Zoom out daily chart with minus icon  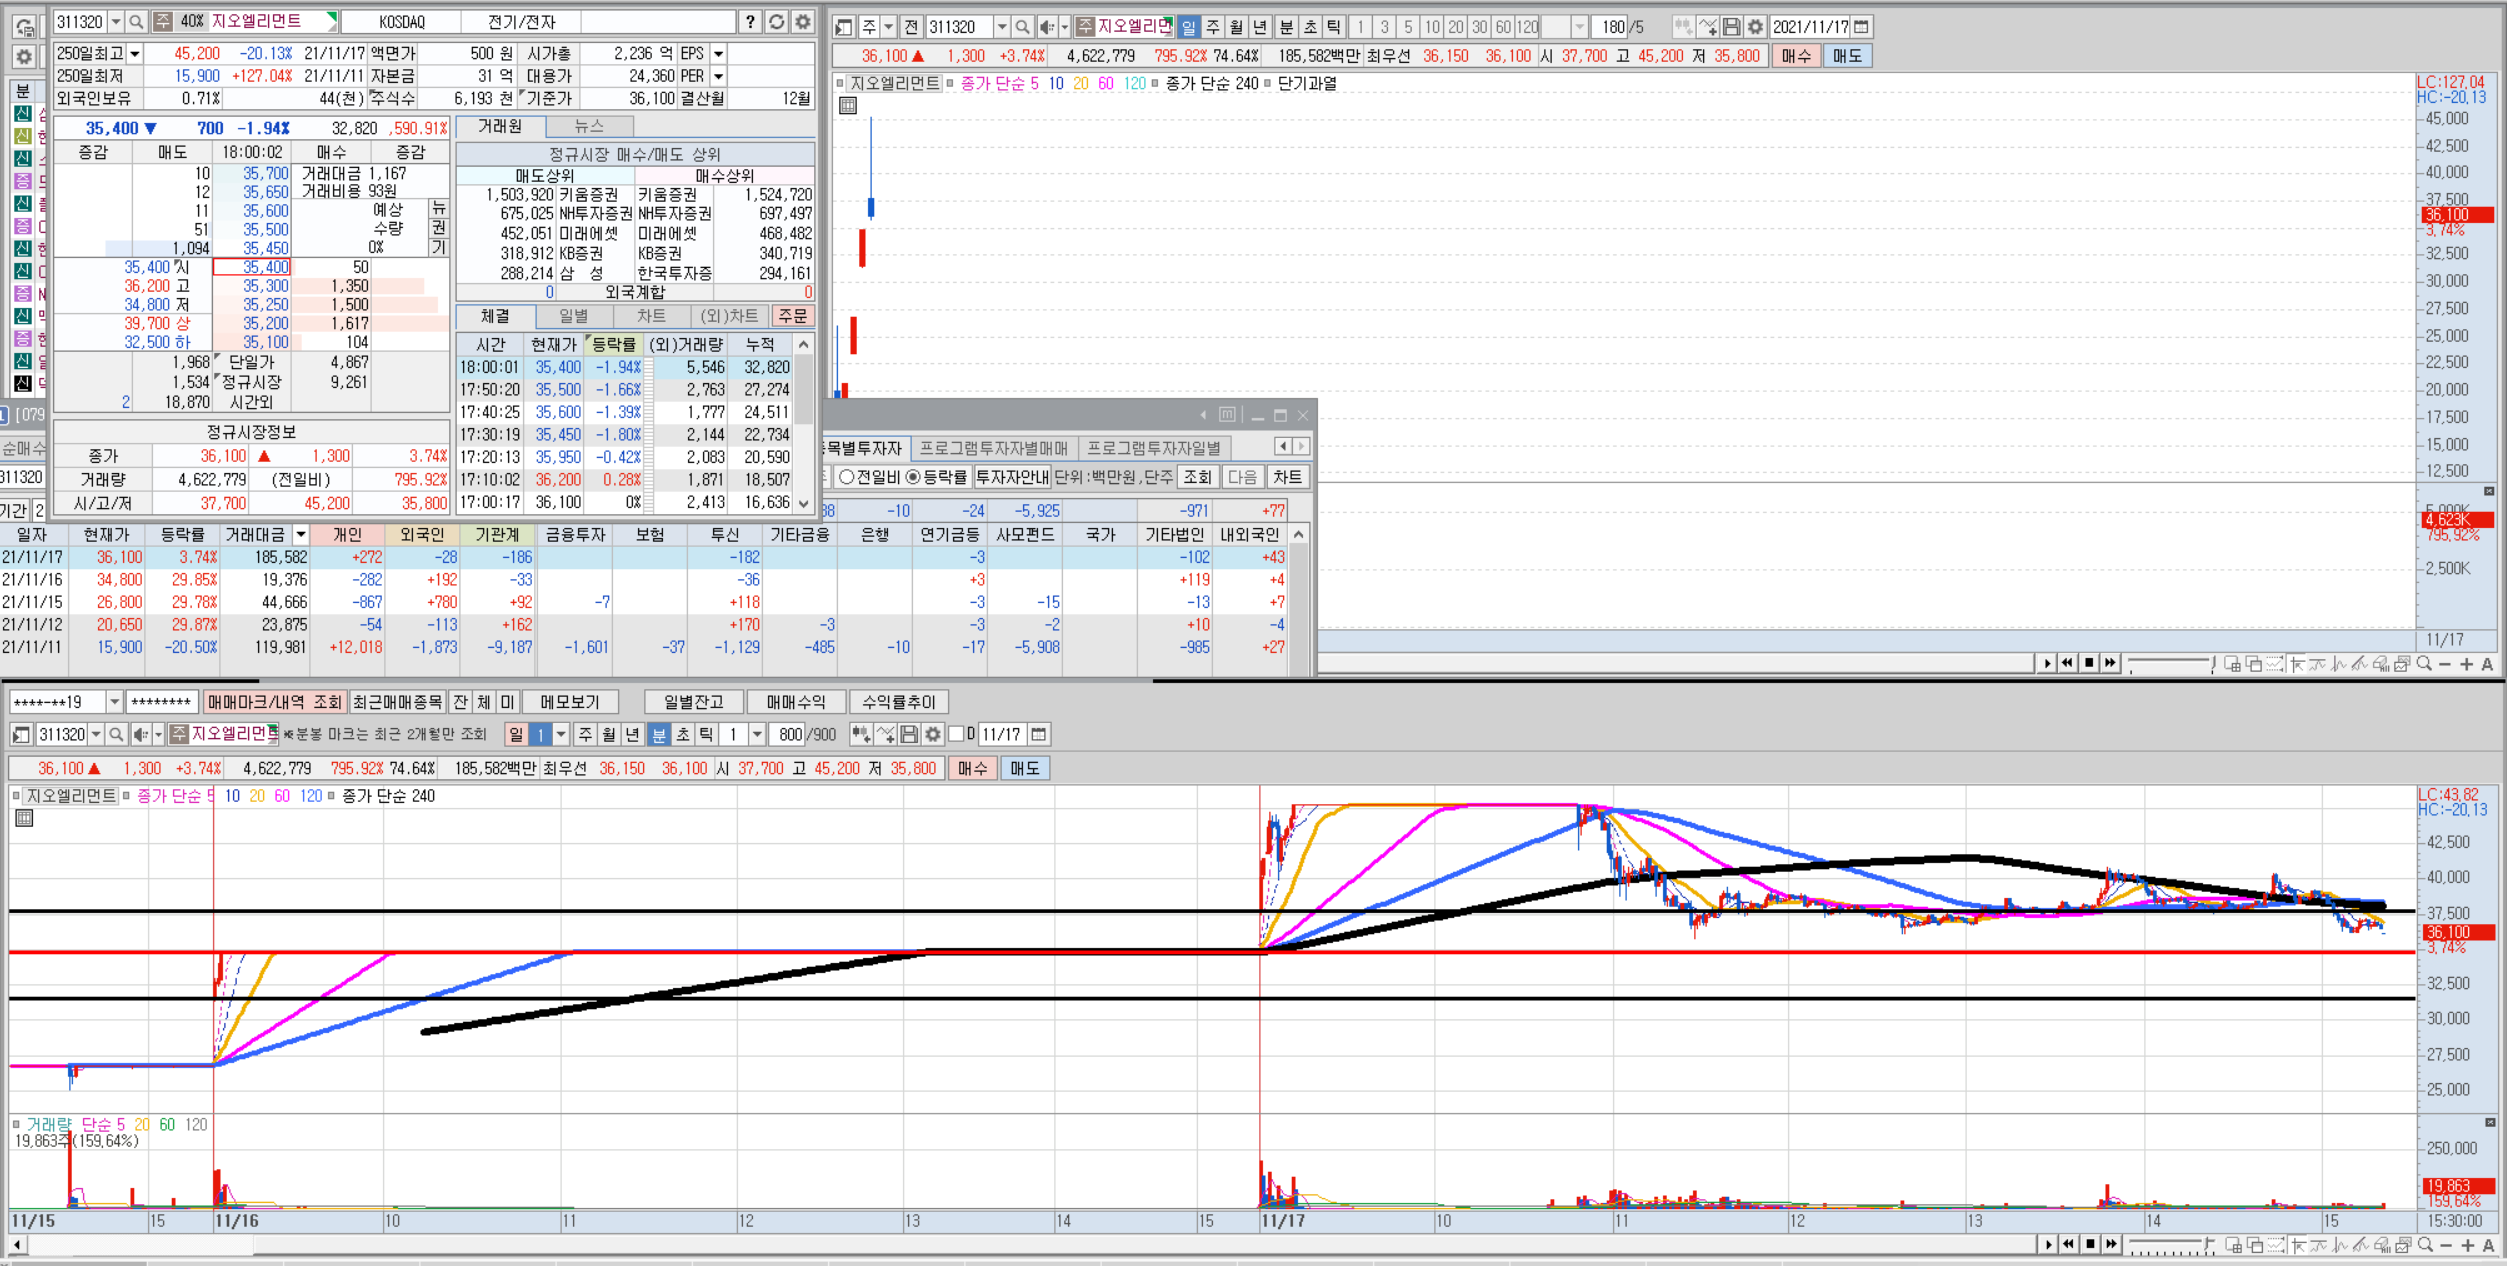pyautogui.click(x=2445, y=664)
